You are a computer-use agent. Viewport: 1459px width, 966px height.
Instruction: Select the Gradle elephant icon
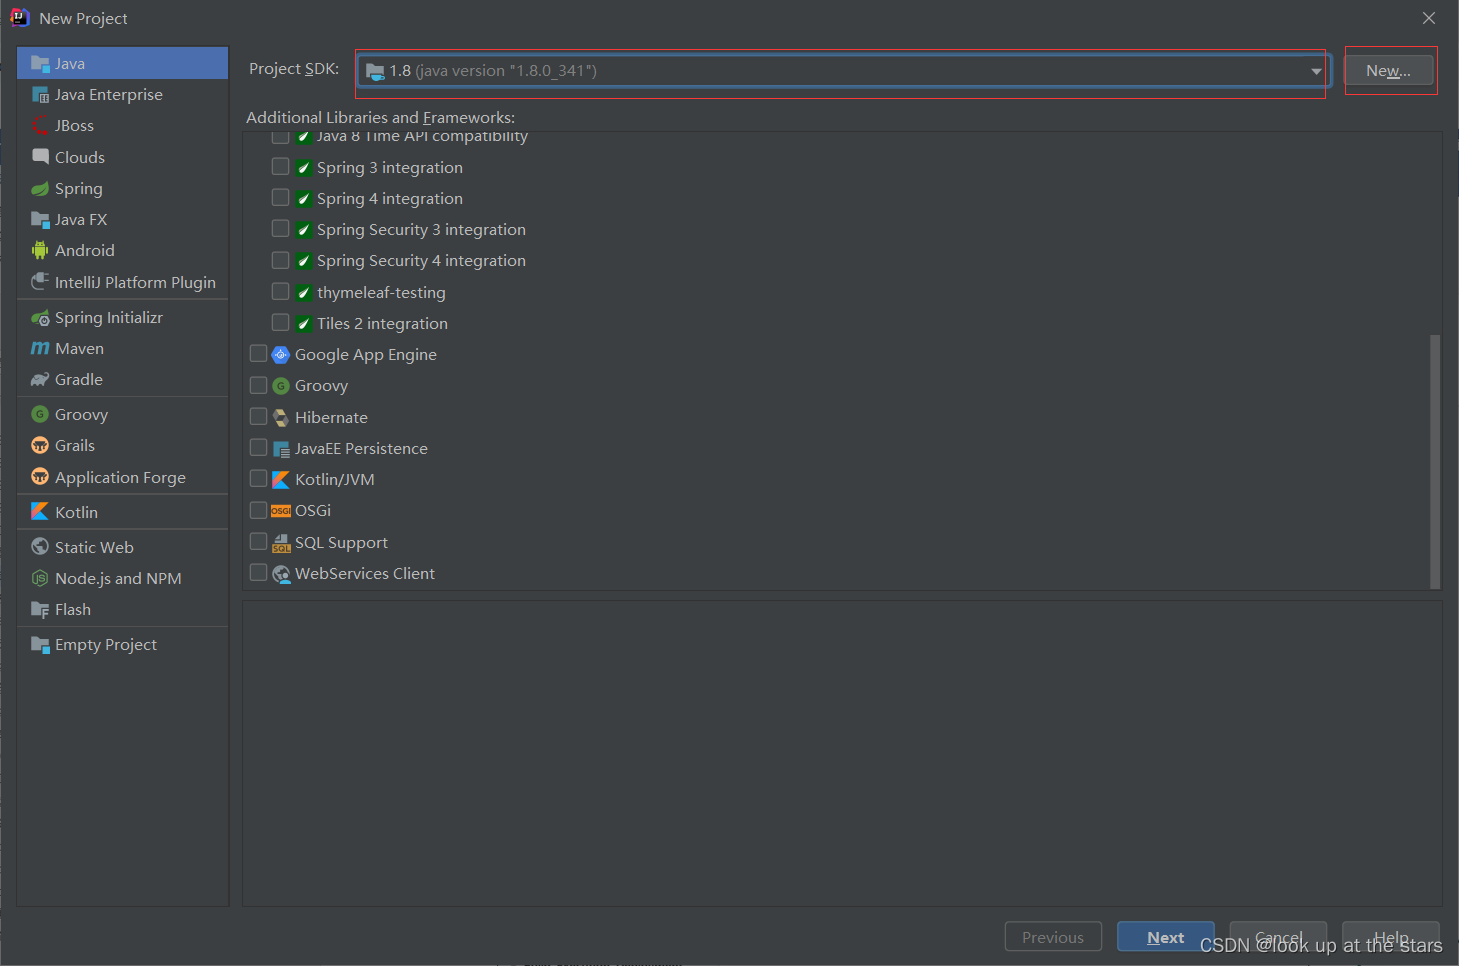point(40,380)
